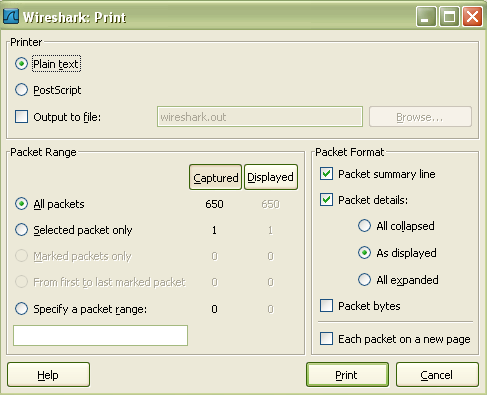Image resolution: width=487 pixels, height=395 pixels.
Task: Click the wireshark.out file name field
Action: (260, 117)
